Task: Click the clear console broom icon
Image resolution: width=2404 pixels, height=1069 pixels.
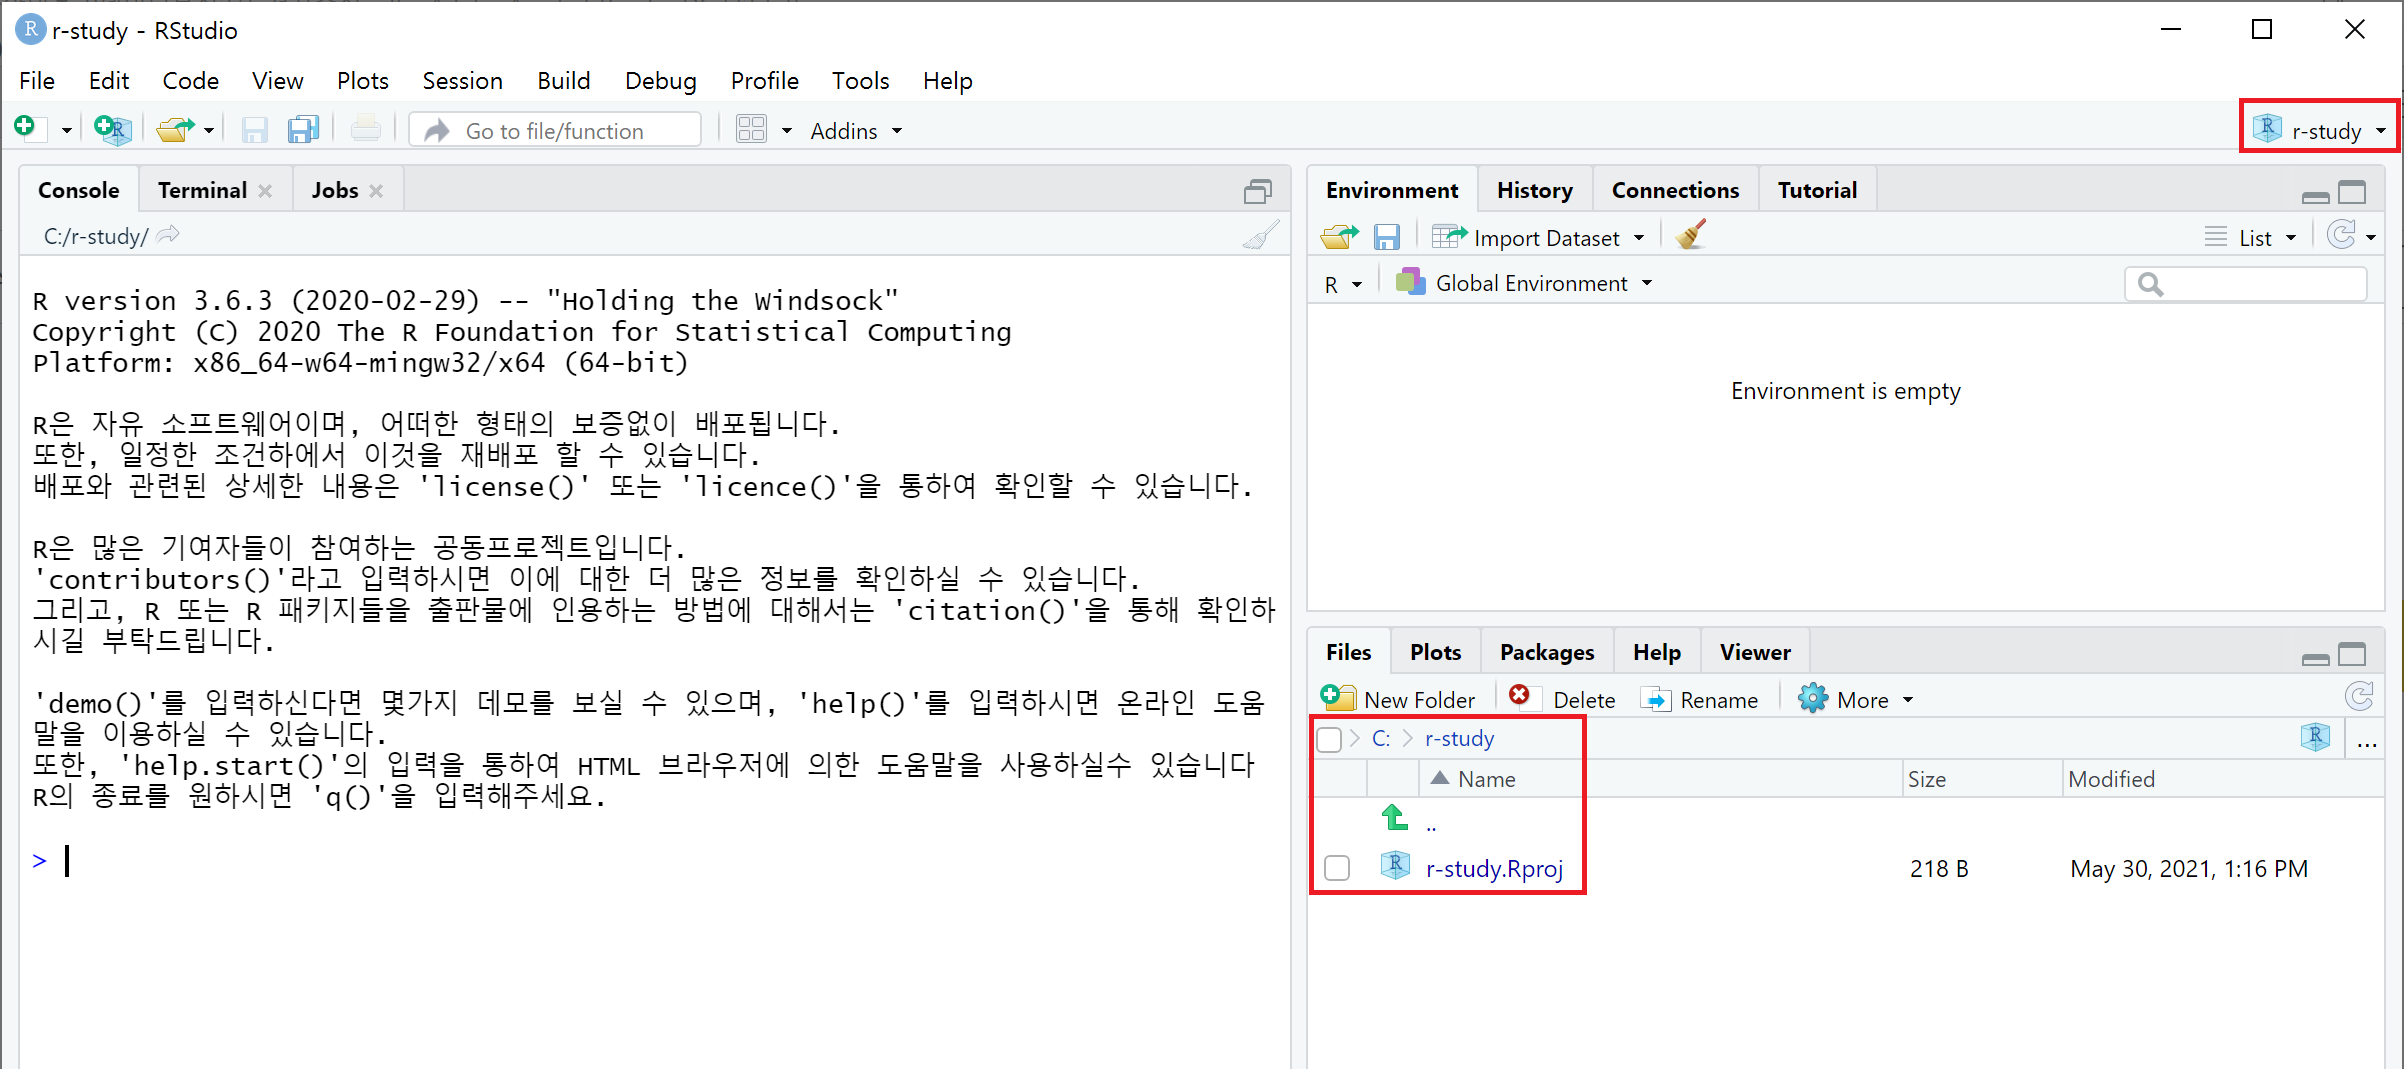Action: point(1261,236)
